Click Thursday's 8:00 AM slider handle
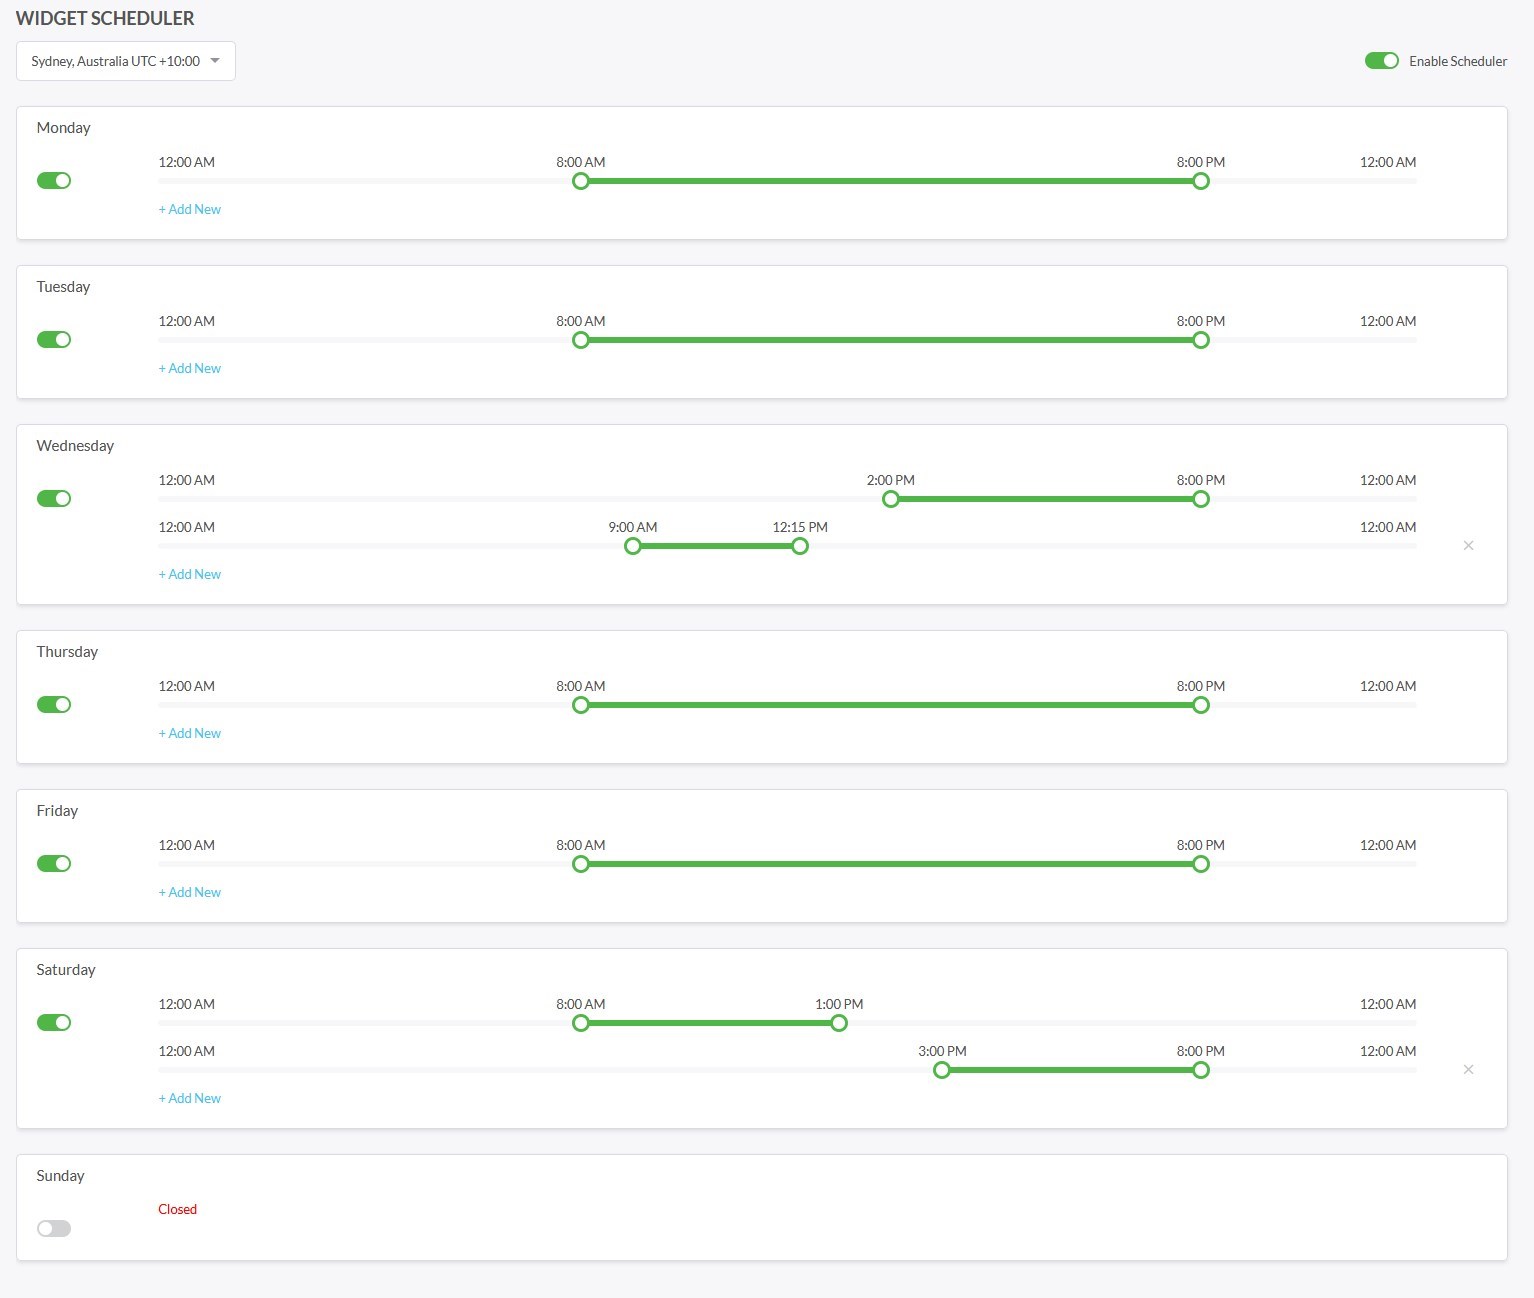 [x=581, y=705]
